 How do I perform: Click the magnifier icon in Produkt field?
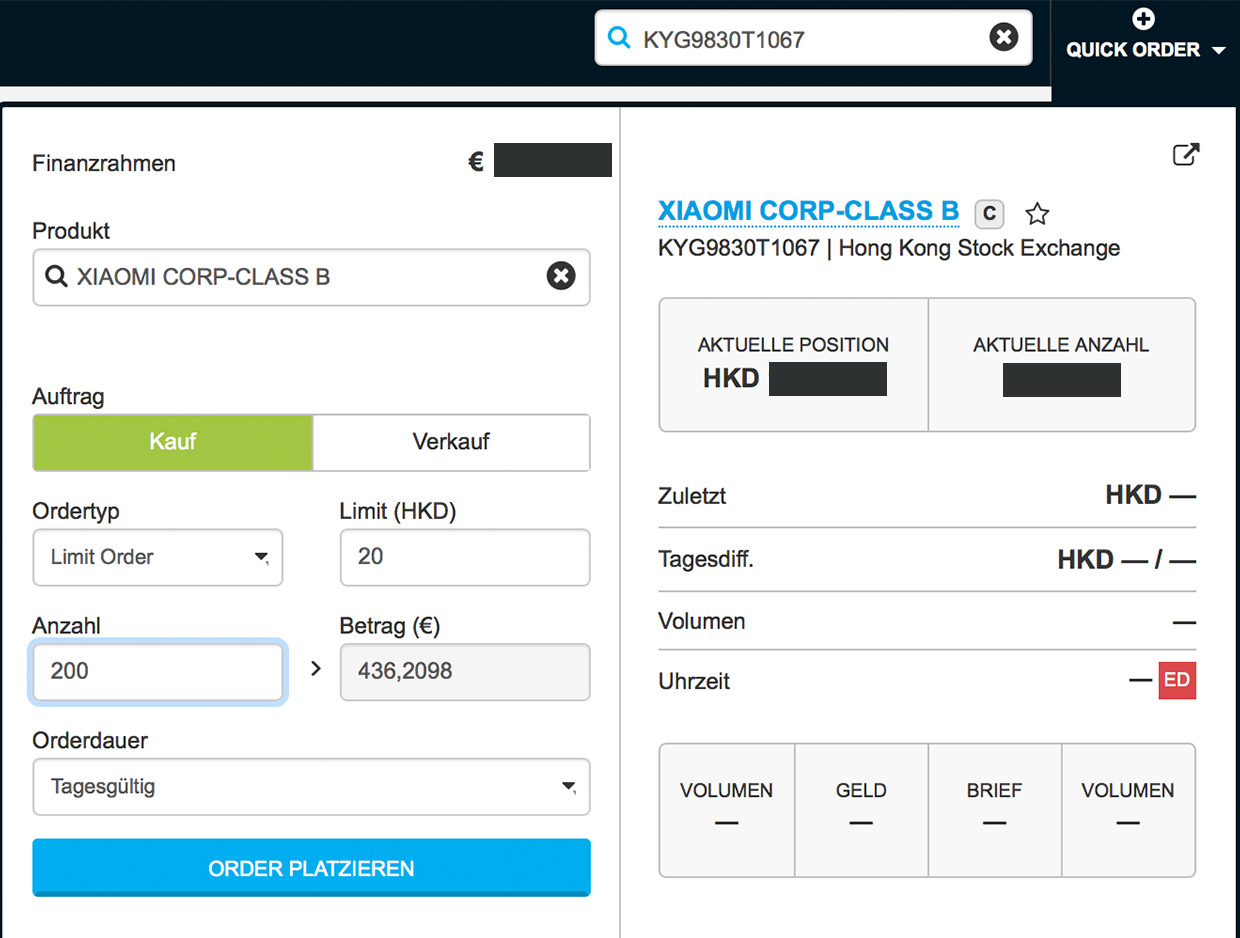coord(58,276)
